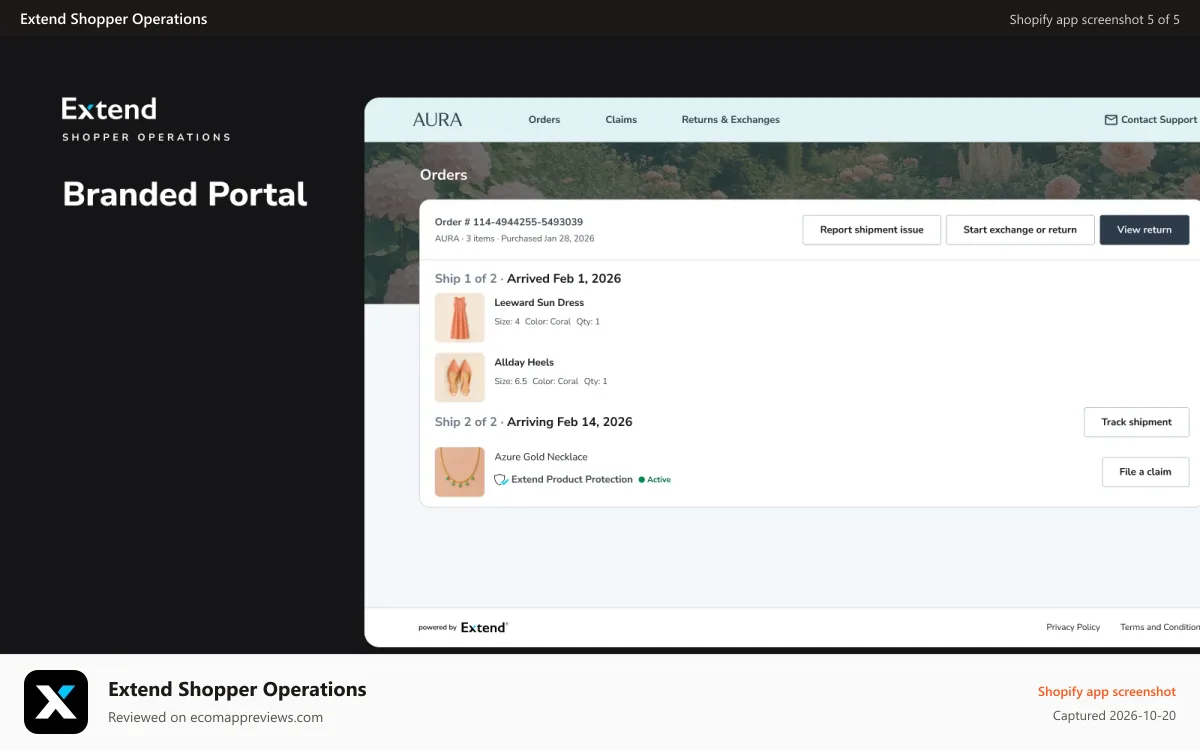Click Start exchange or return button

pyautogui.click(x=1020, y=229)
